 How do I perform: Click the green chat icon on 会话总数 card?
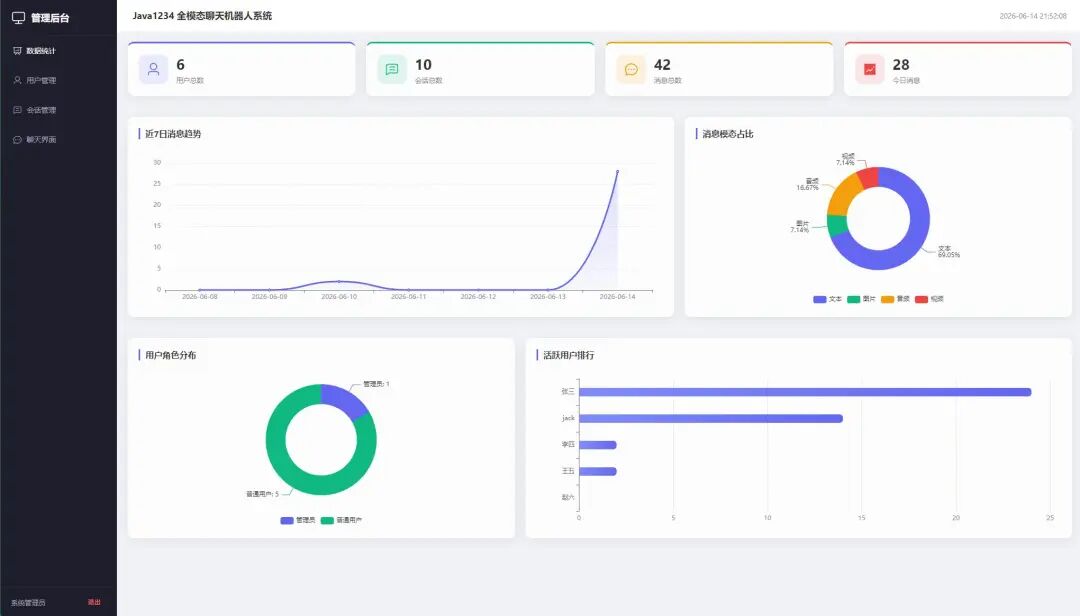coord(392,70)
